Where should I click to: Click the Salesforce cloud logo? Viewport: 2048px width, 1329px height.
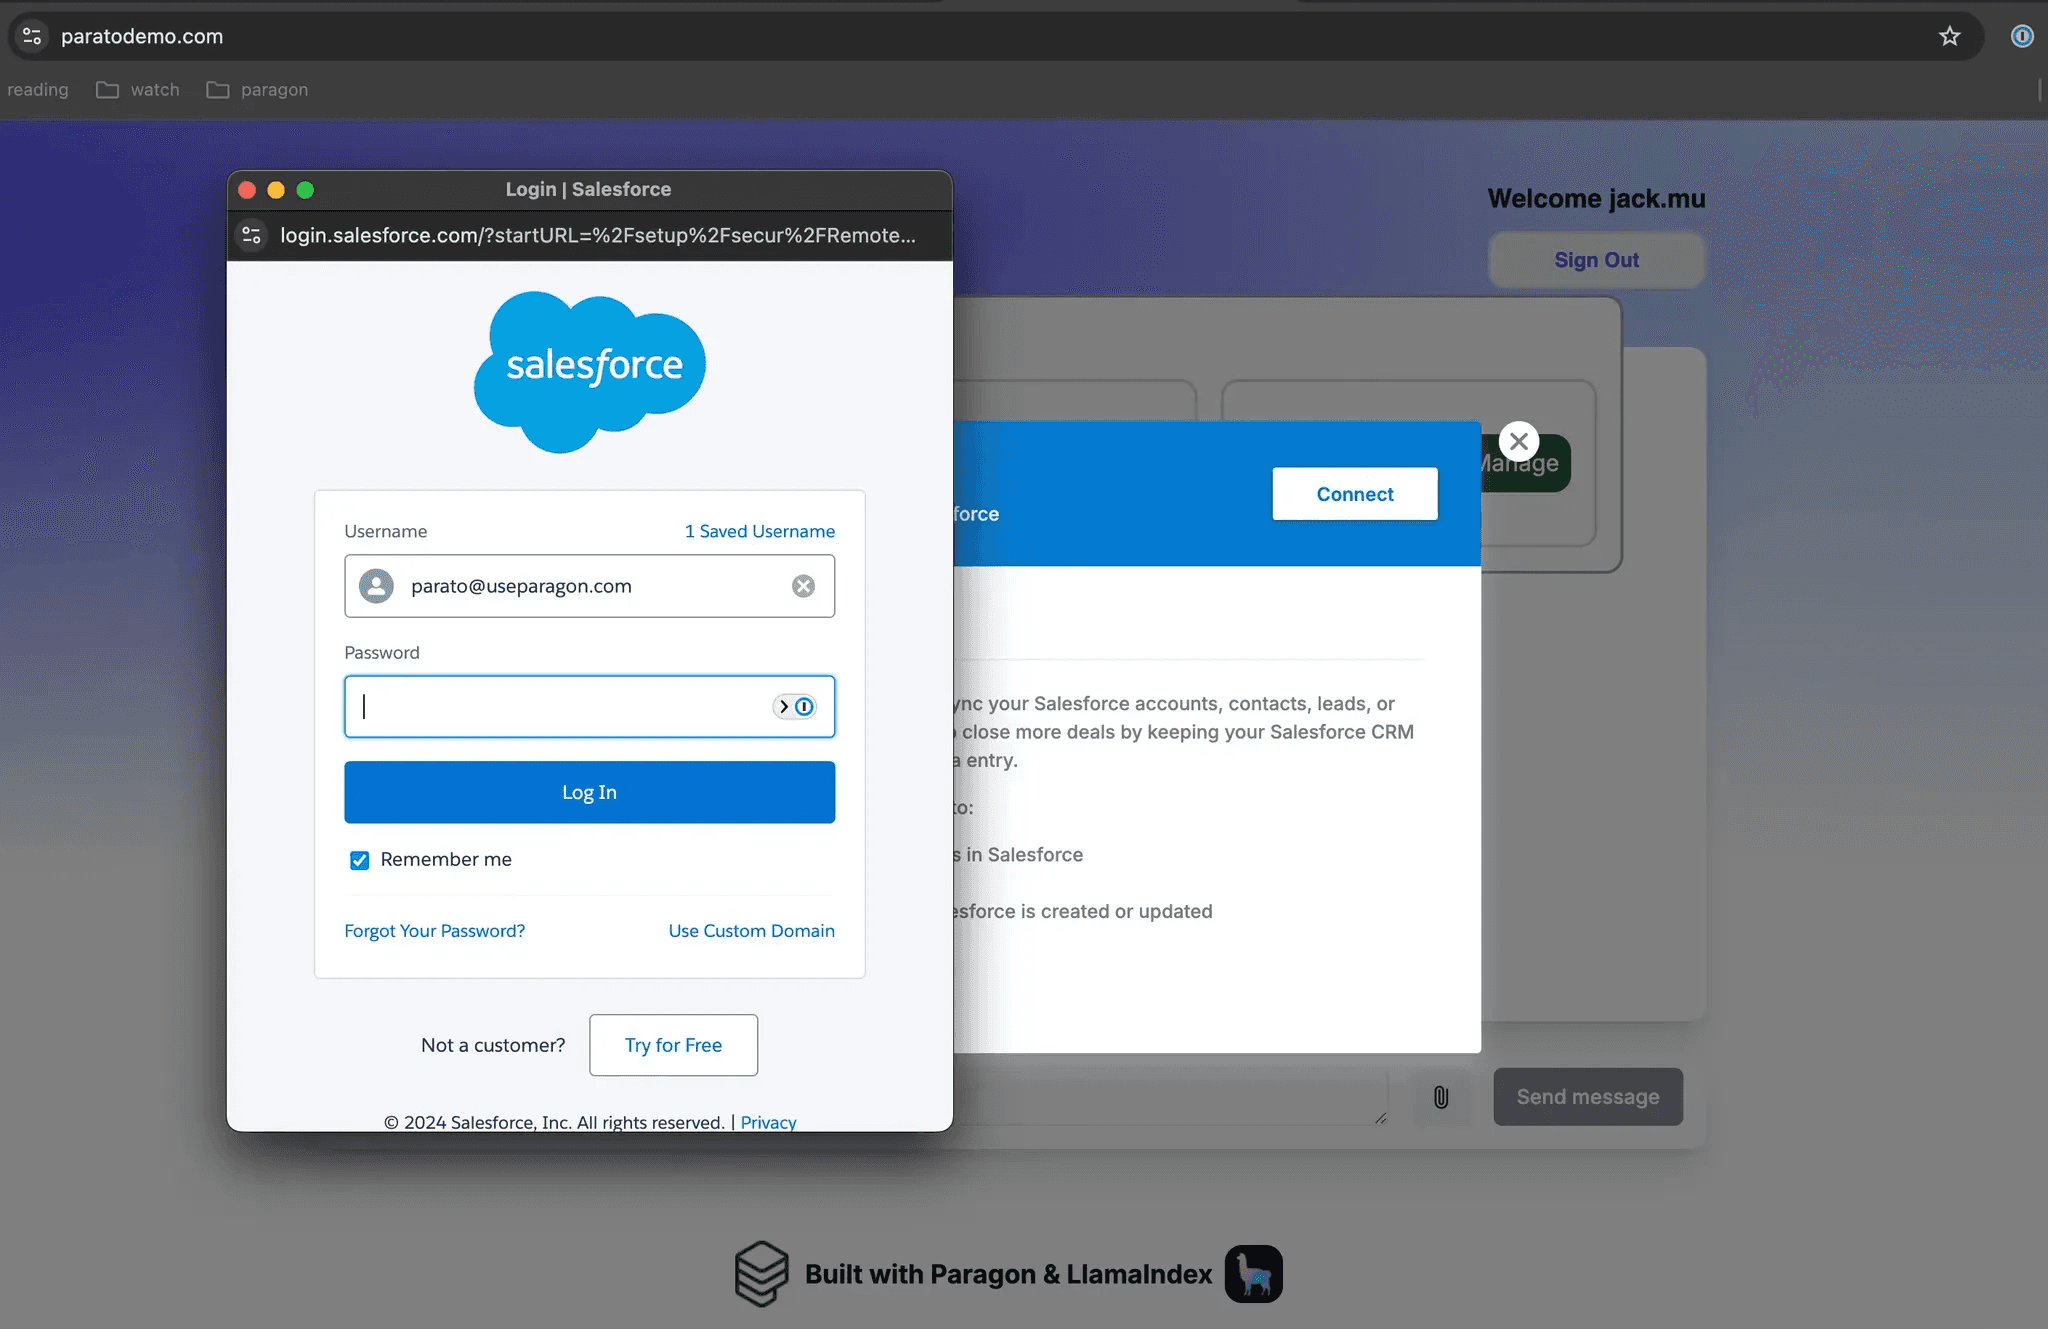[590, 370]
